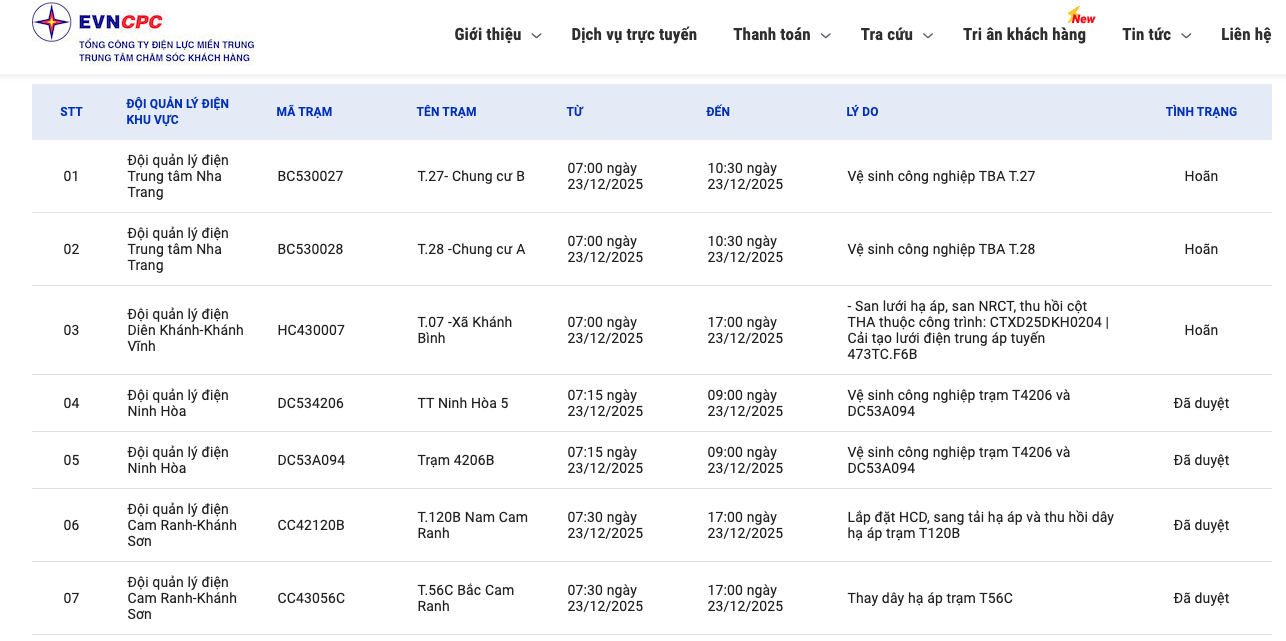Click the Mã trạm column header
The image size is (1286, 641).
pyautogui.click(x=304, y=112)
